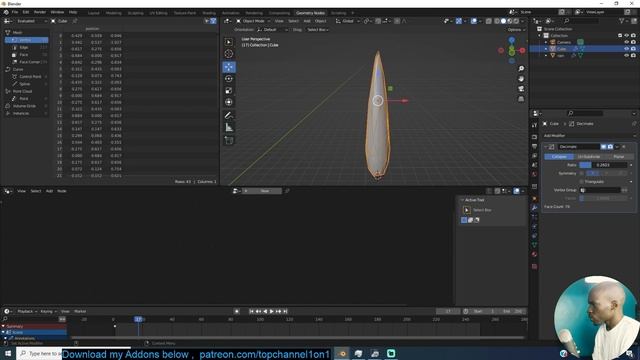Open the Modifiers wrench tab icon
Screen dimensions: 640x360
point(535,208)
